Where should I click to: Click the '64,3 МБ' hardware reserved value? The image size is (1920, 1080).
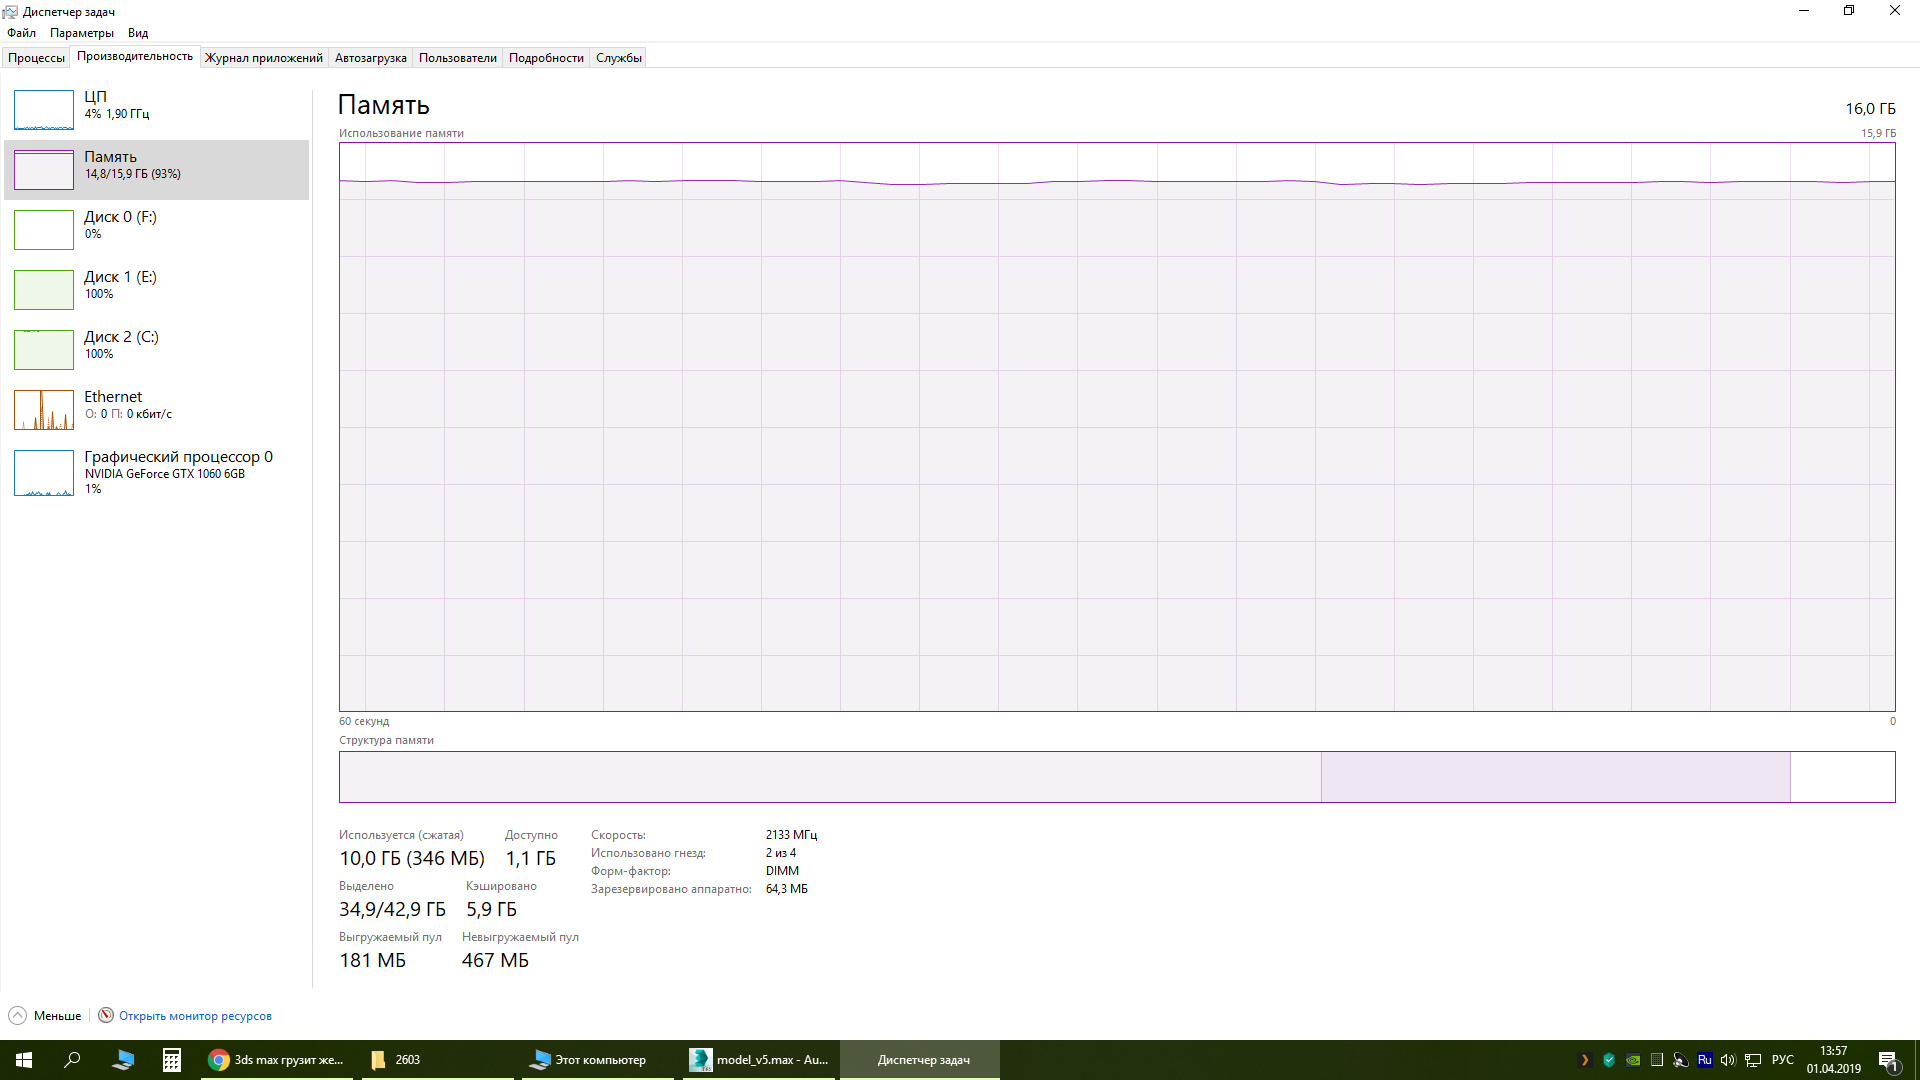[787, 889]
